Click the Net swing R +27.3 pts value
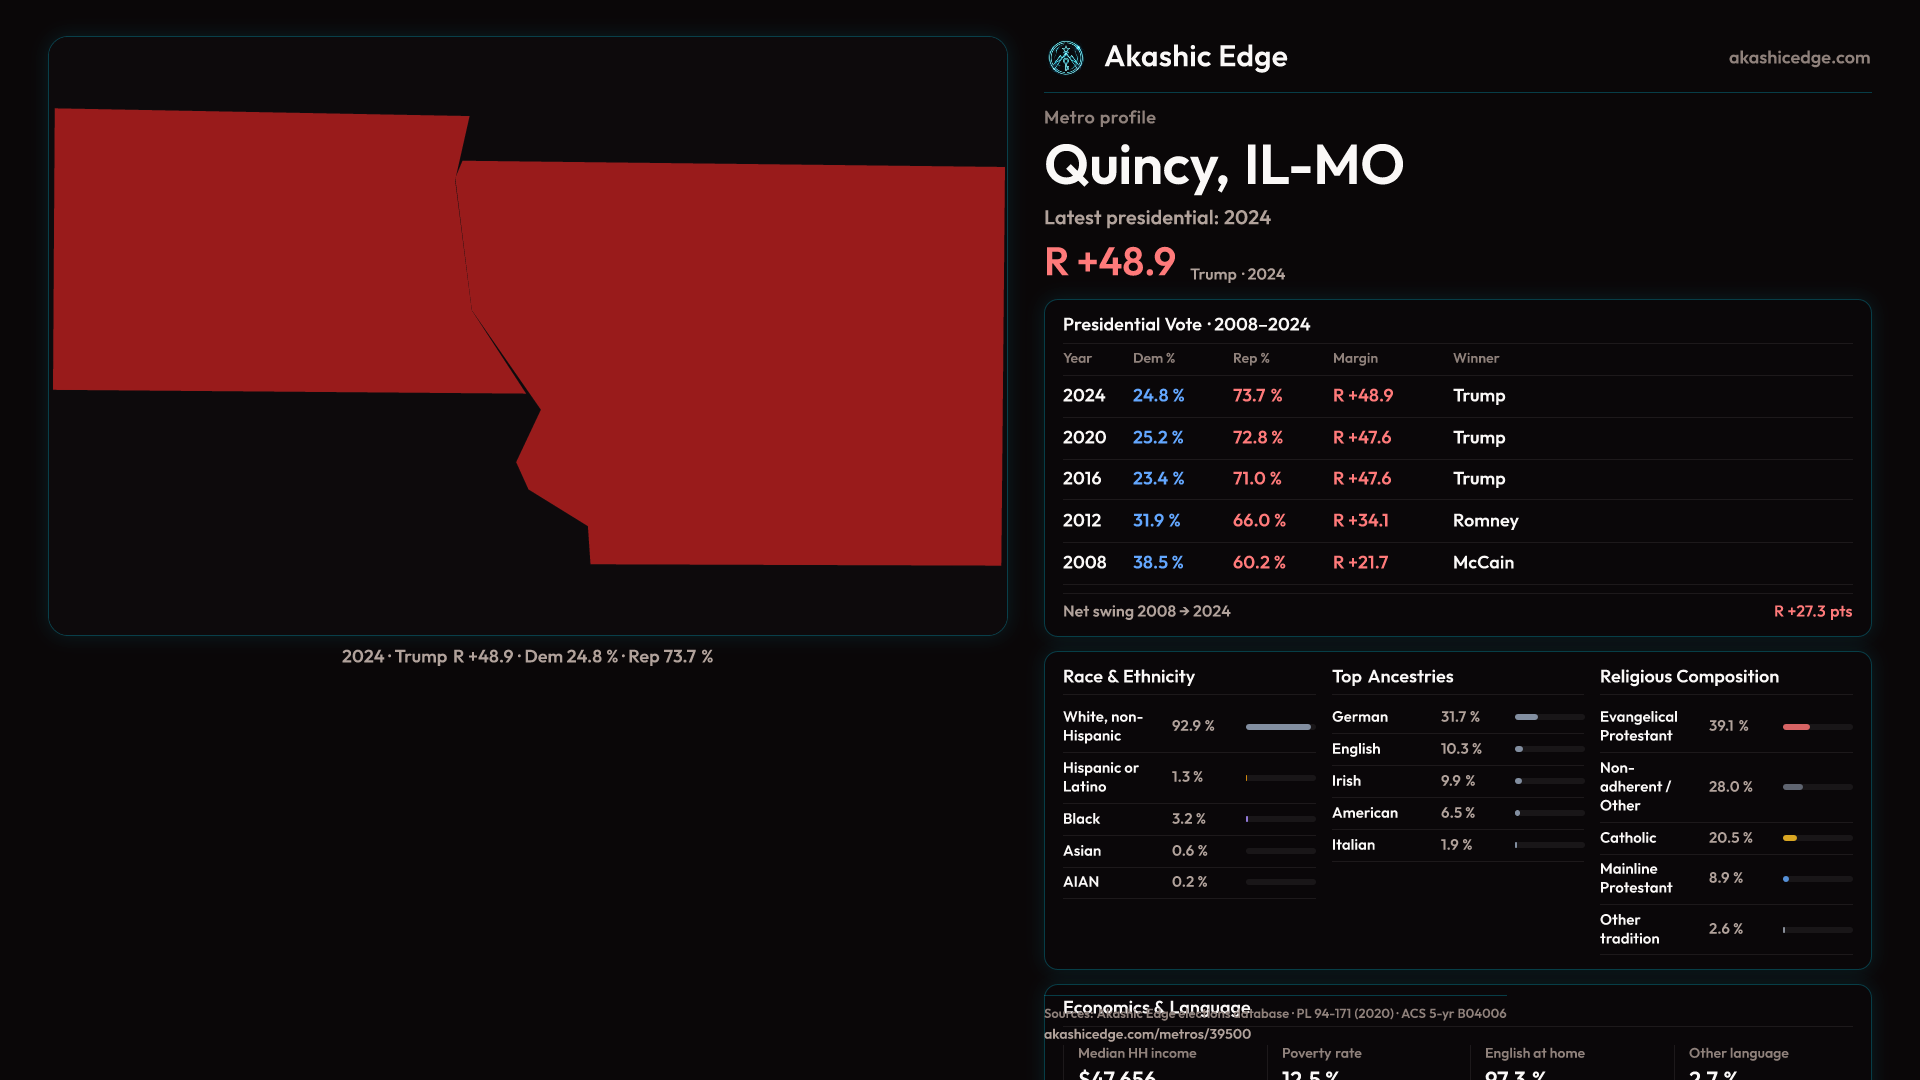The image size is (1920, 1080). coord(1812,611)
